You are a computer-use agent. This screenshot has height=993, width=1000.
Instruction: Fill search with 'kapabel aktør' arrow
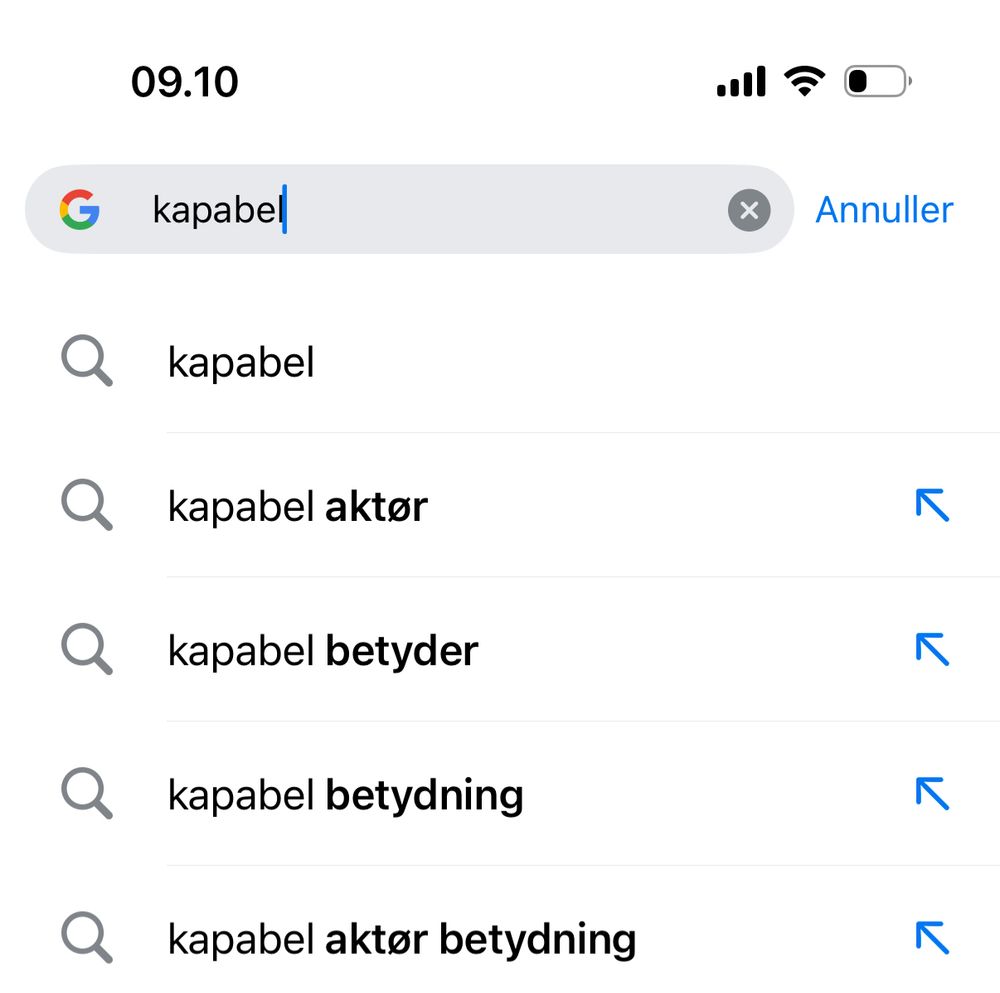(932, 506)
